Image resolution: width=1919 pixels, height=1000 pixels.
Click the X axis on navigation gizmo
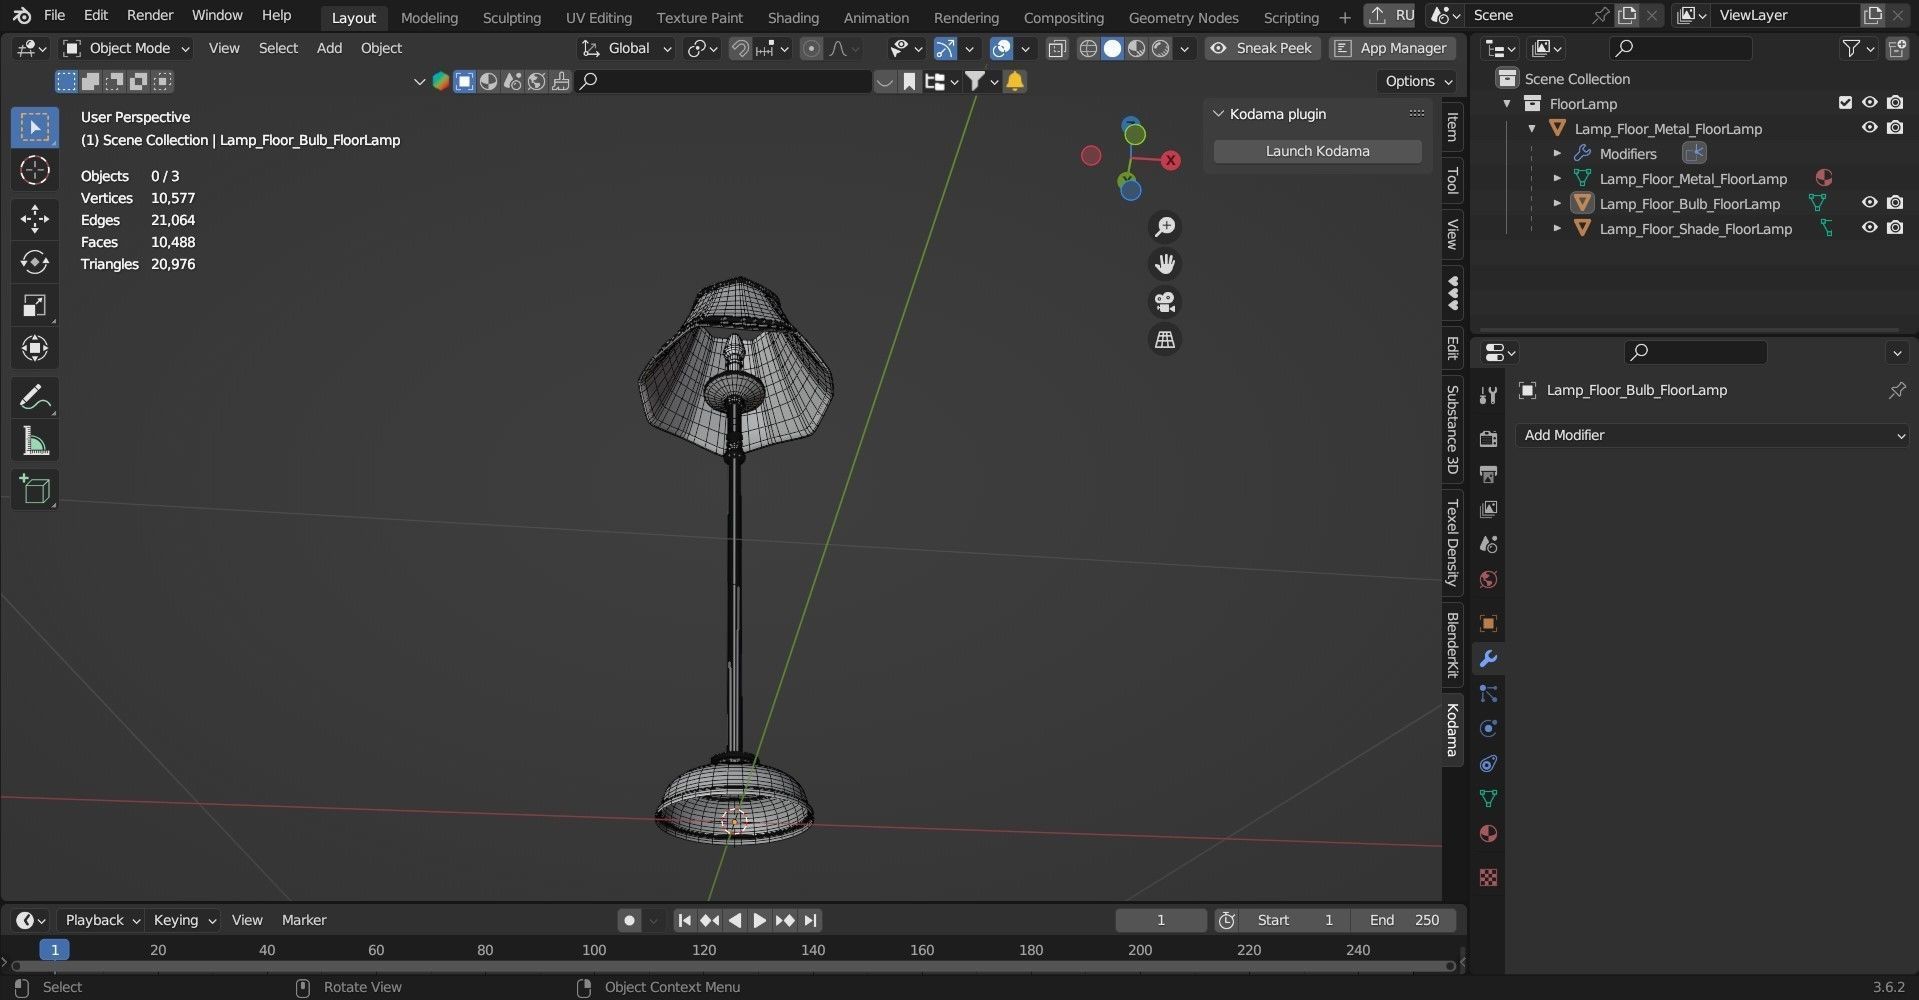(x=1170, y=160)
